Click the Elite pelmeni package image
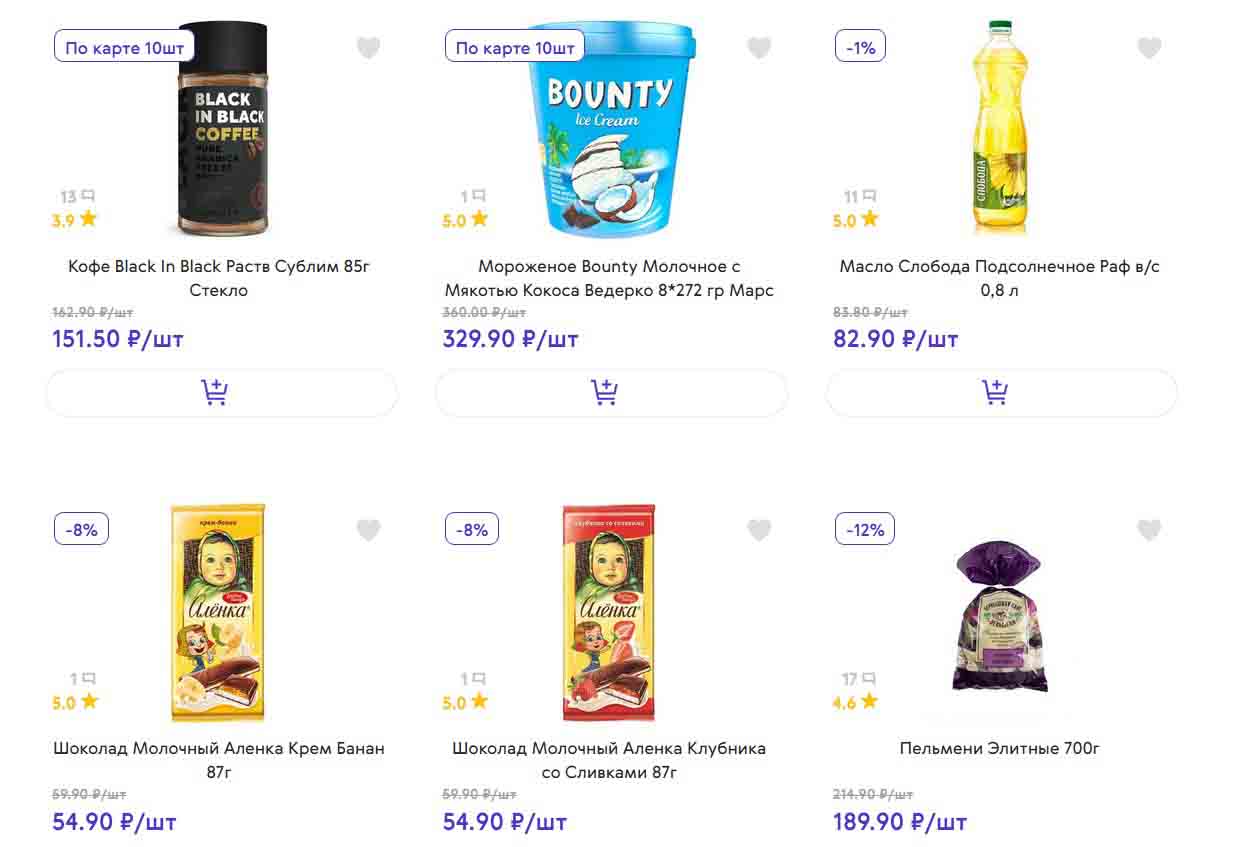This screenshot has width=1235, height=847. [999, 617]
